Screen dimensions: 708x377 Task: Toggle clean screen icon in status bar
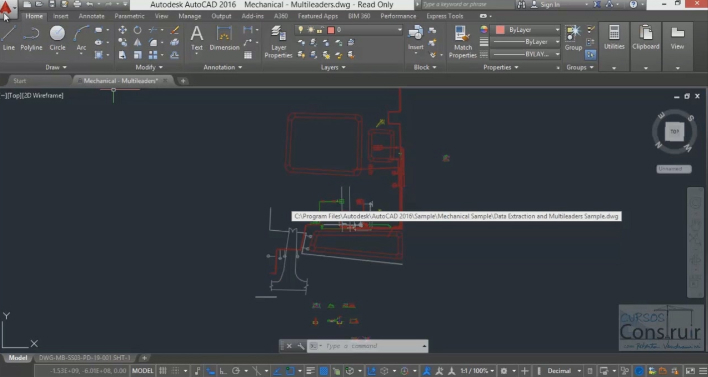(x=690, y=371)
